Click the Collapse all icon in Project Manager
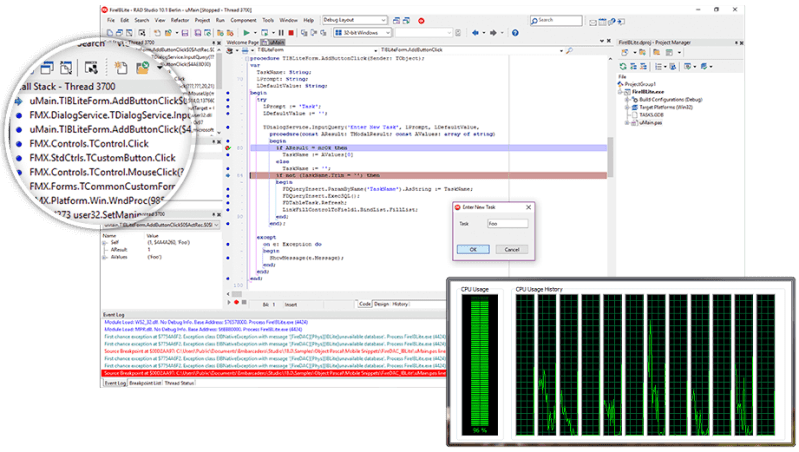 click(x=643, y=66)
